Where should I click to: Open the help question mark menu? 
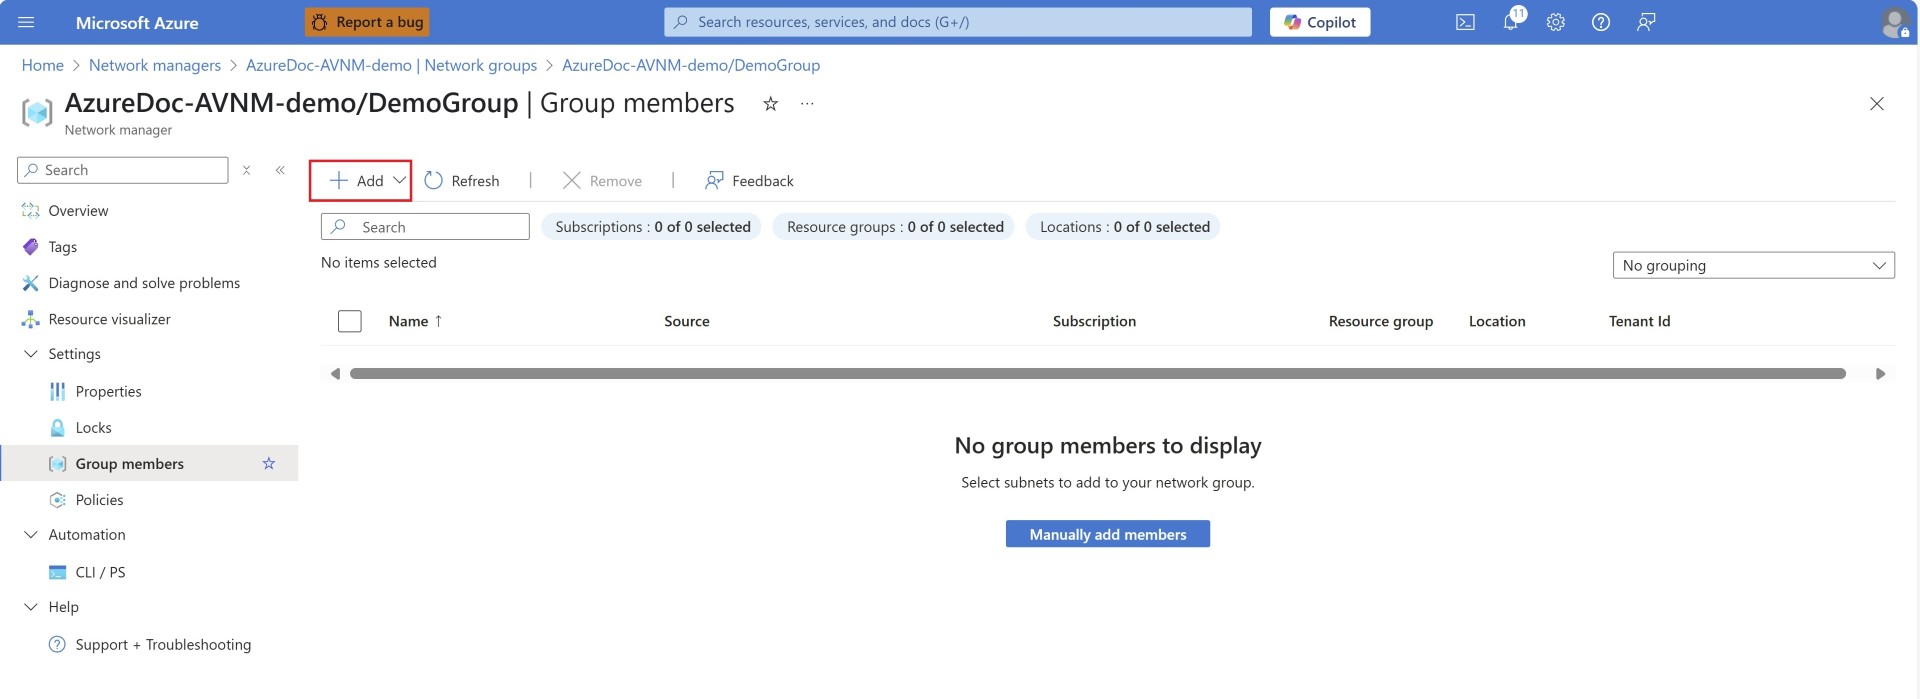pyautogui.click(x=1600, y=22)
